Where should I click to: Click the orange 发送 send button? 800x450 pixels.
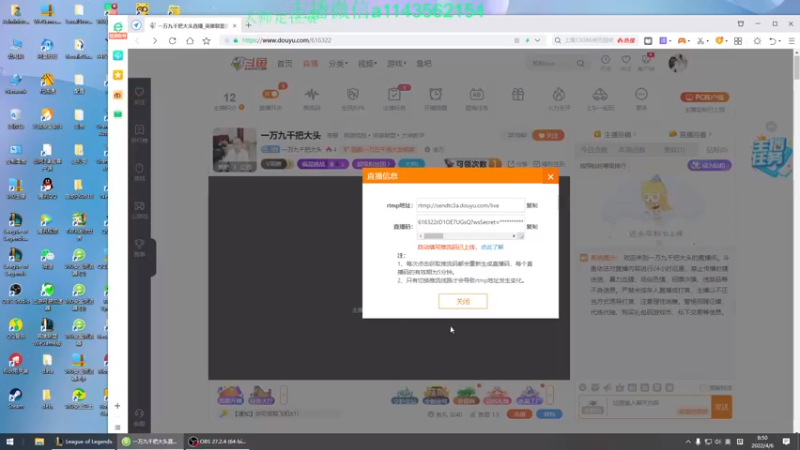click(721, 407)
